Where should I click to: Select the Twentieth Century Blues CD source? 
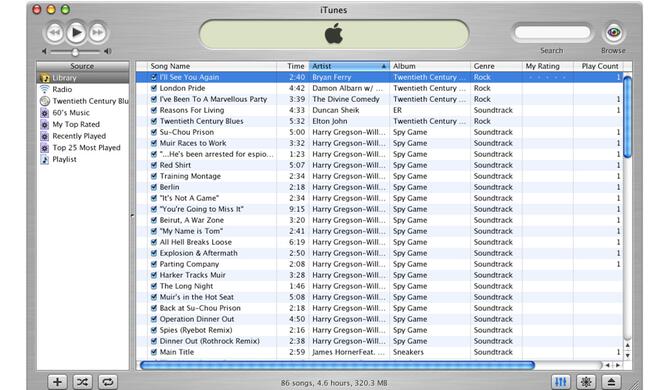pyautogui.click(x=82, y=101)
